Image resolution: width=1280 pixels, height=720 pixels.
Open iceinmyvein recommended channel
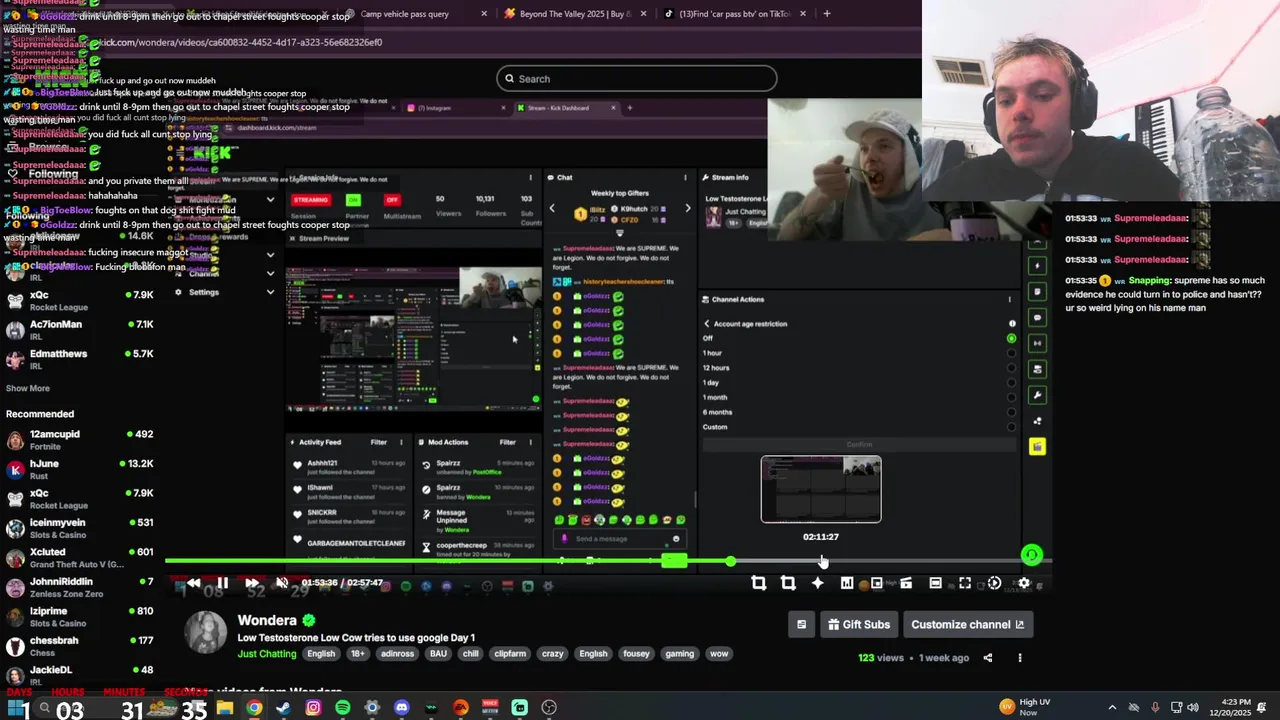pyautogui.click(x=80, y=528)
